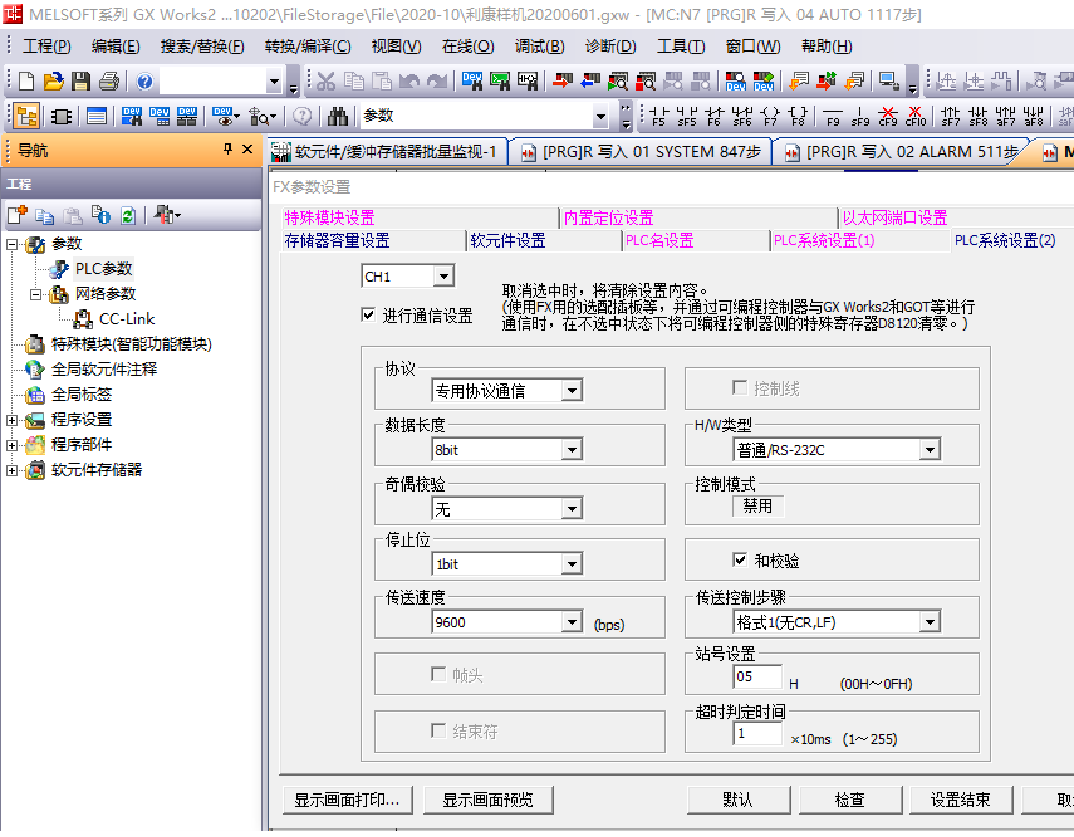Open the 传送速度 9600 baud dropdown
Viewport: 1074px width, 837px height.
pyautogui.click(x=572, y=622)
